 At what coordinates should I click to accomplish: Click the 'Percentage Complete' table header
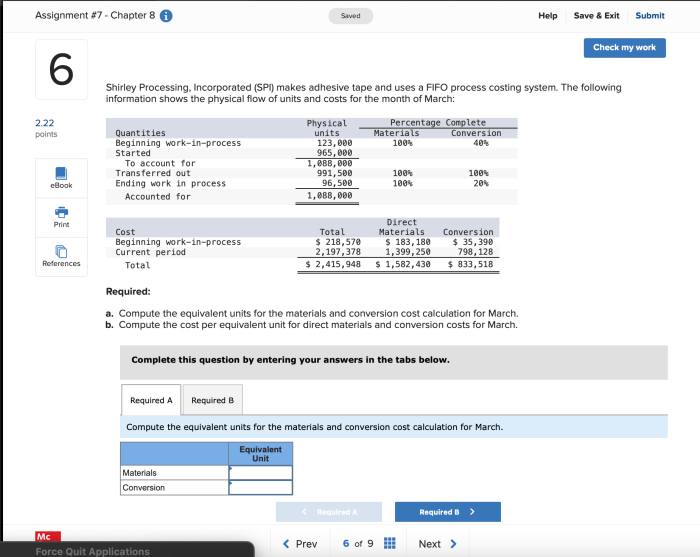[x=438, y=122]
